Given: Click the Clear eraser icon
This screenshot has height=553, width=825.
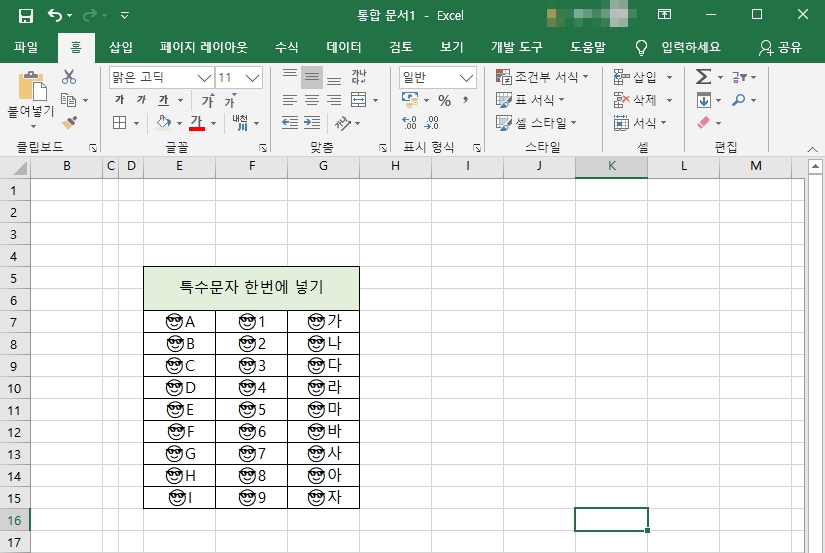Looking at the screenshot, I should pyautogui.click(x=703, y=123).
